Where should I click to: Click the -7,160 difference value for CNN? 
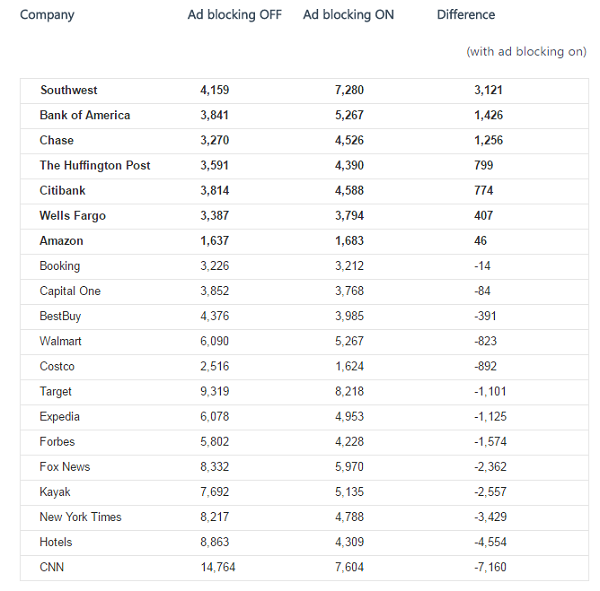491,567
